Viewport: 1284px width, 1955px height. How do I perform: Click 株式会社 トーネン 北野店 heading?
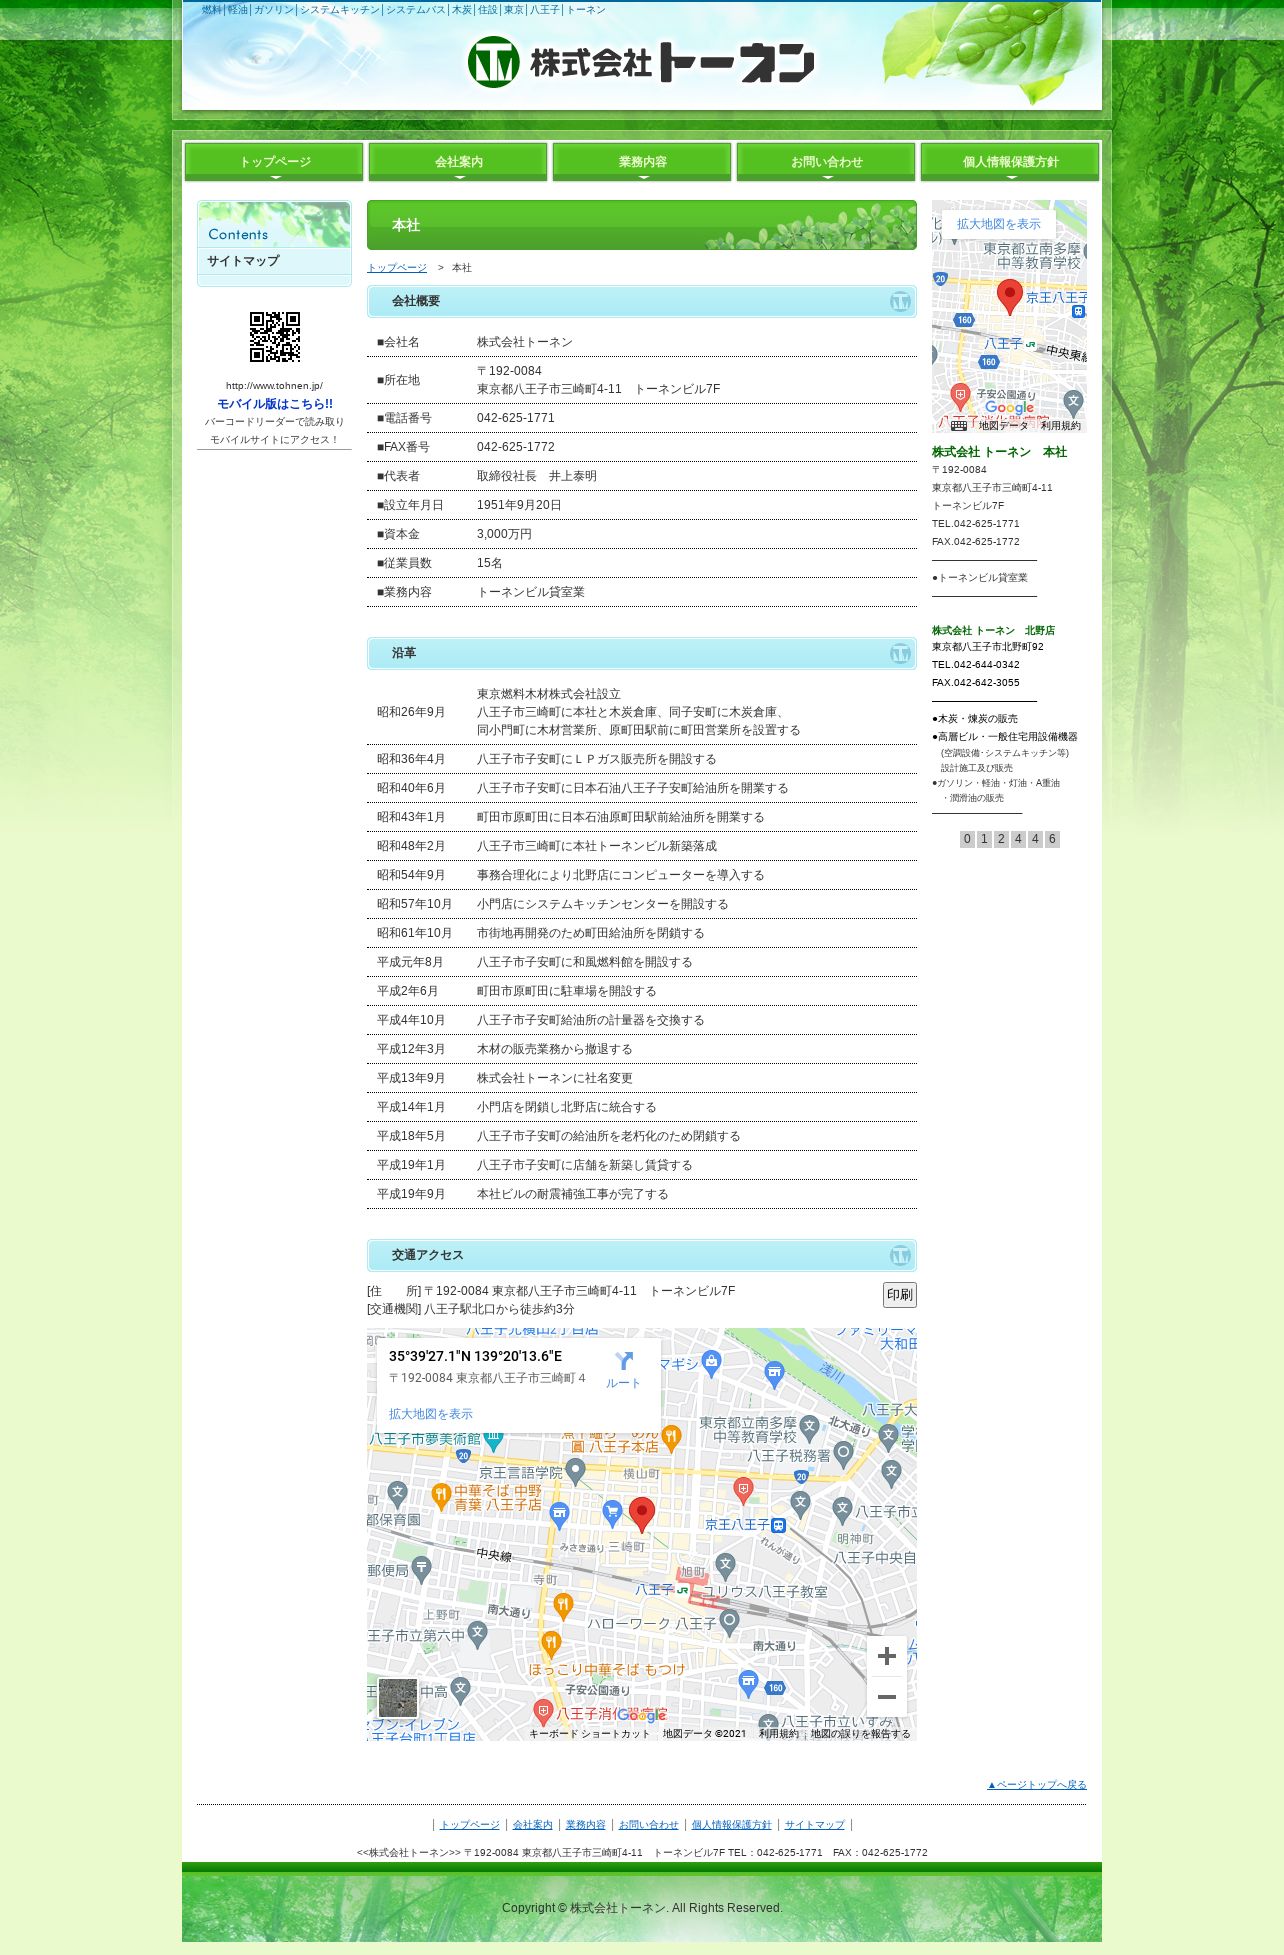point(993,631)
